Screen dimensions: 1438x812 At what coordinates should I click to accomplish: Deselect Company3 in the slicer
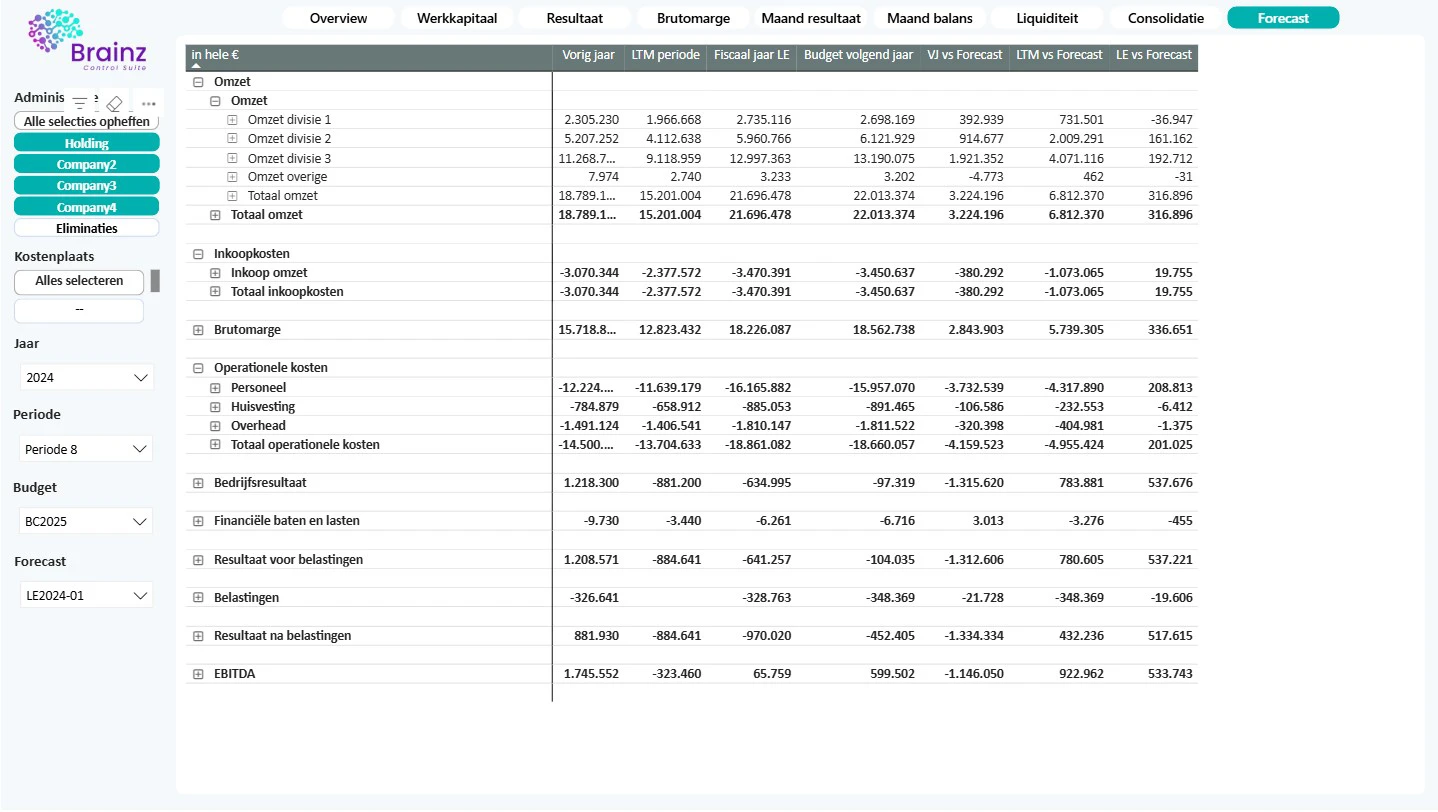click(x=87, y=186)
